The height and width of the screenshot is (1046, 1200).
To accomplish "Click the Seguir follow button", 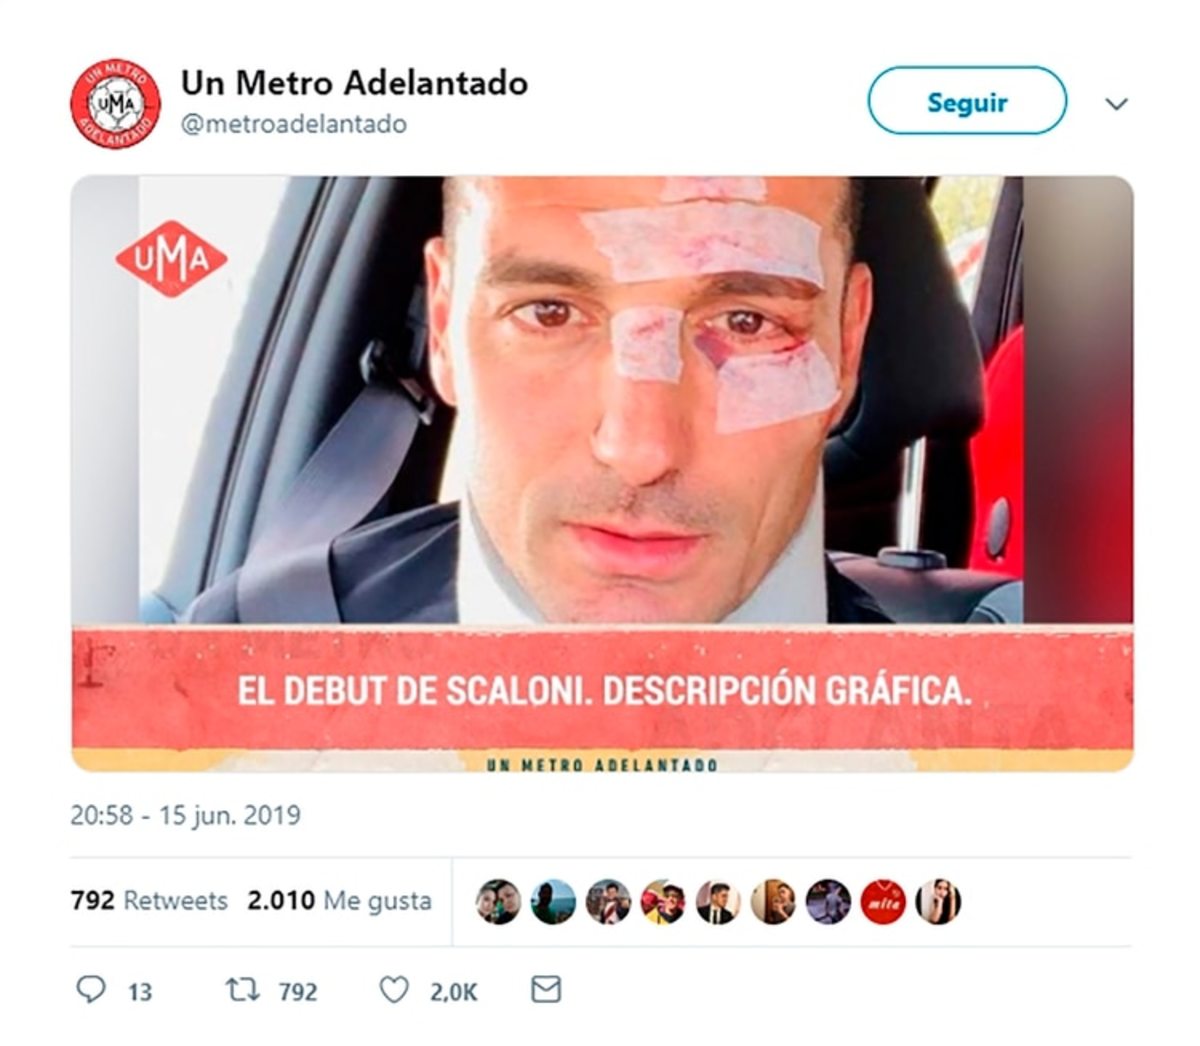I will (967, 101).
